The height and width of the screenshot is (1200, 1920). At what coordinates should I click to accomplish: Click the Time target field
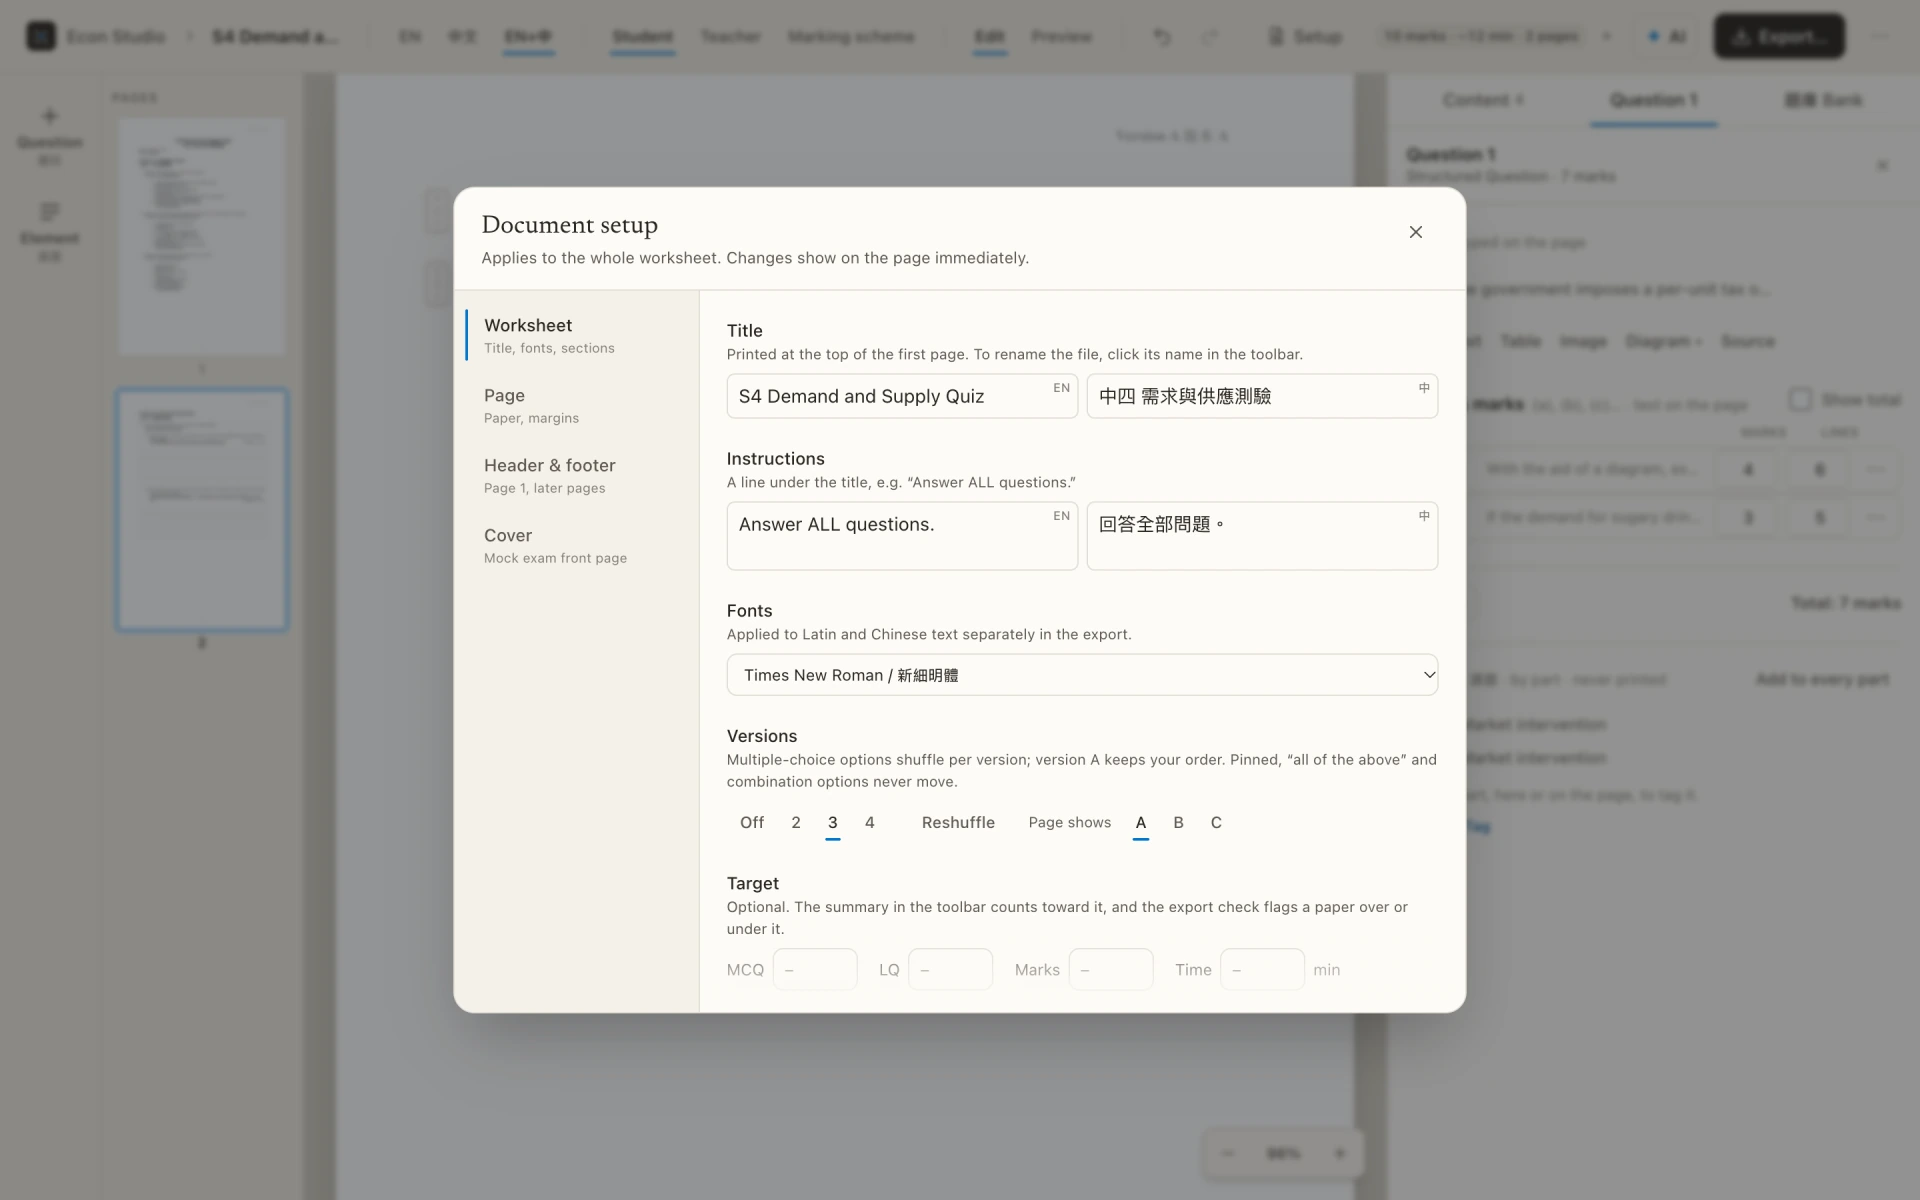1262,969
